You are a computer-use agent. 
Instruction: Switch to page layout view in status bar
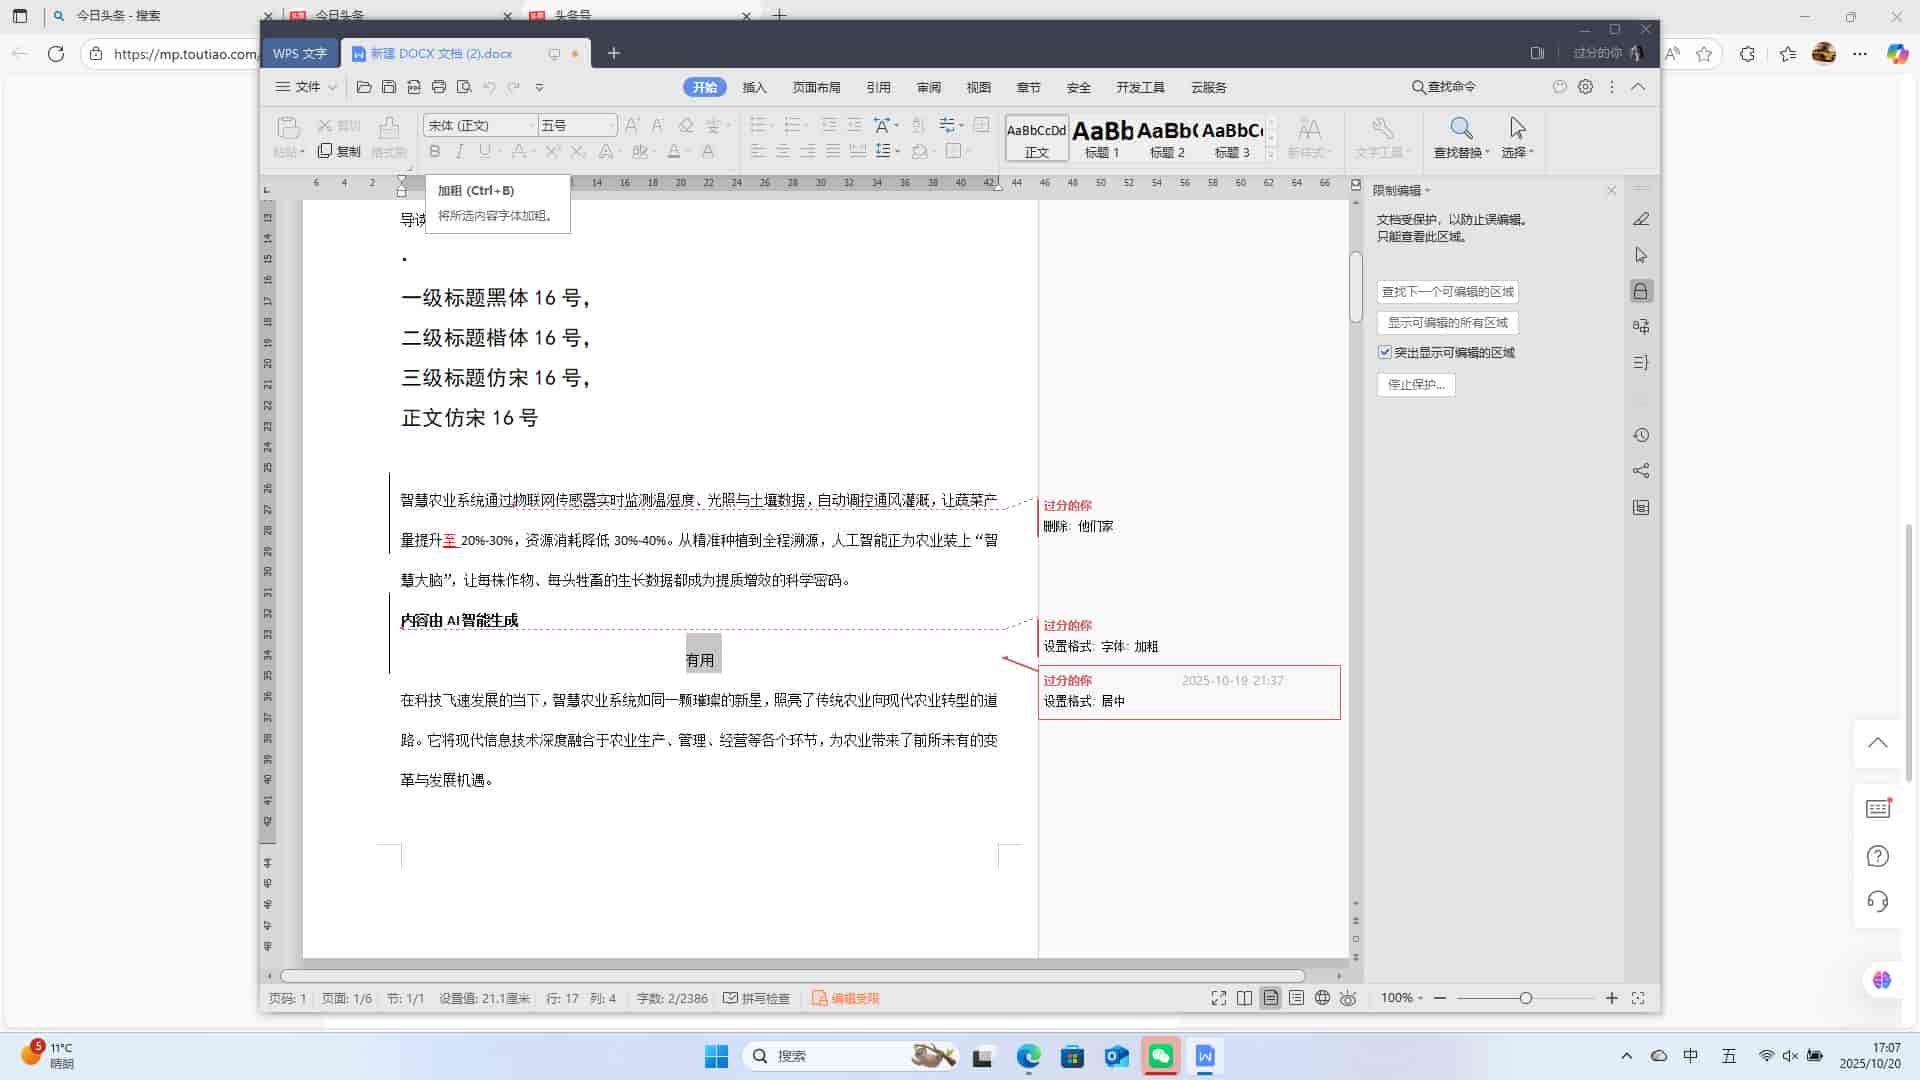pyautogui.click(x=1271, y=998)
